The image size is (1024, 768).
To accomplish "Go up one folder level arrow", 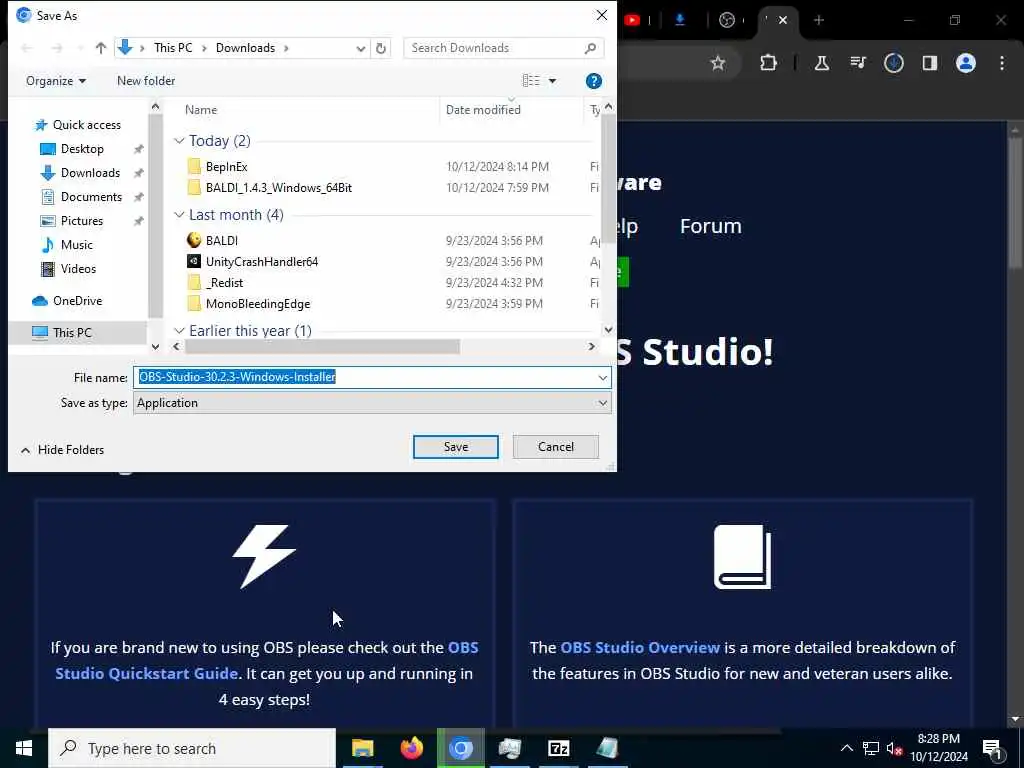I will click(101, 48).
